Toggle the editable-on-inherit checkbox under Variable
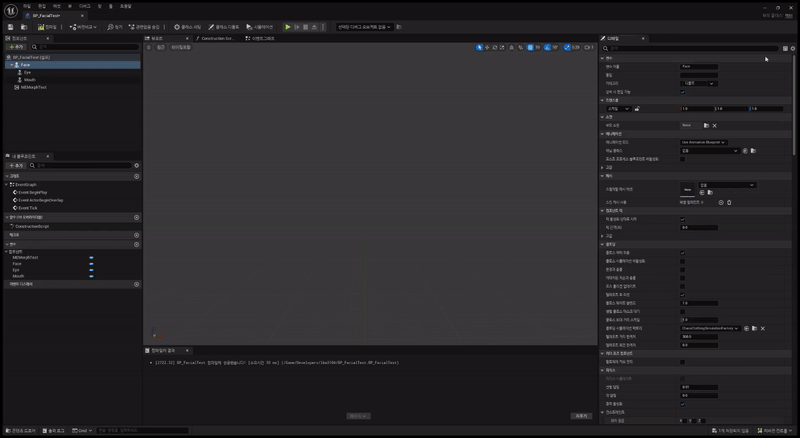The height and width of the screenshot is (438, 800). tap(683, 92)
